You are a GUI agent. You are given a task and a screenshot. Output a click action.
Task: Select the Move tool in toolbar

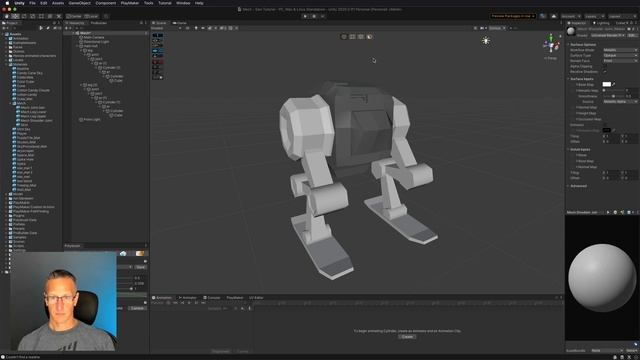point(15,16)
